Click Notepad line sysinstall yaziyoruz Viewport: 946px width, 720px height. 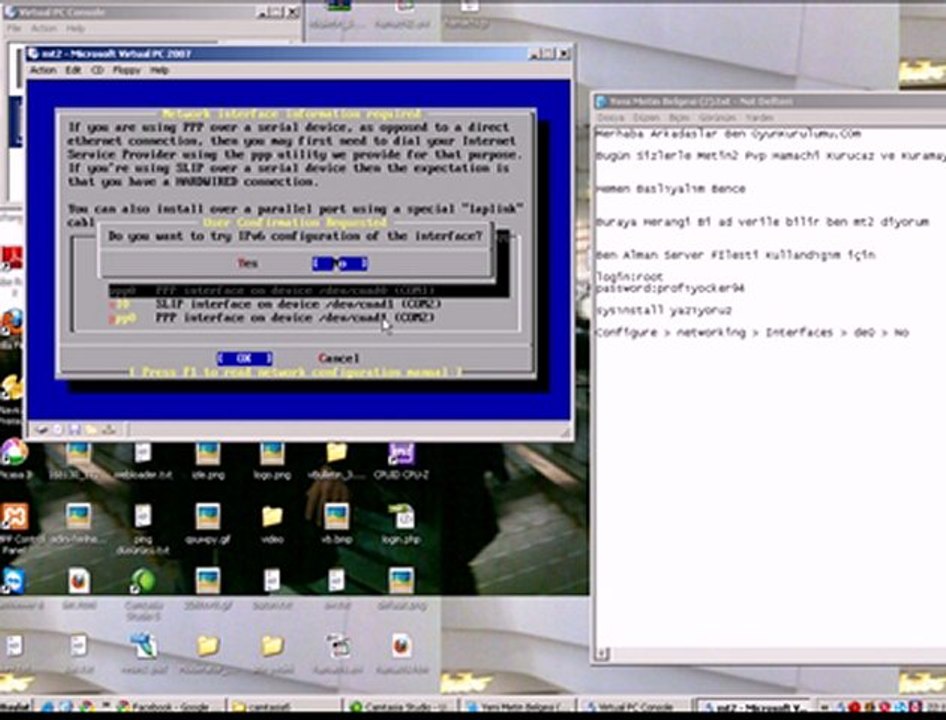pyautogui.click(x=664, y=311)
